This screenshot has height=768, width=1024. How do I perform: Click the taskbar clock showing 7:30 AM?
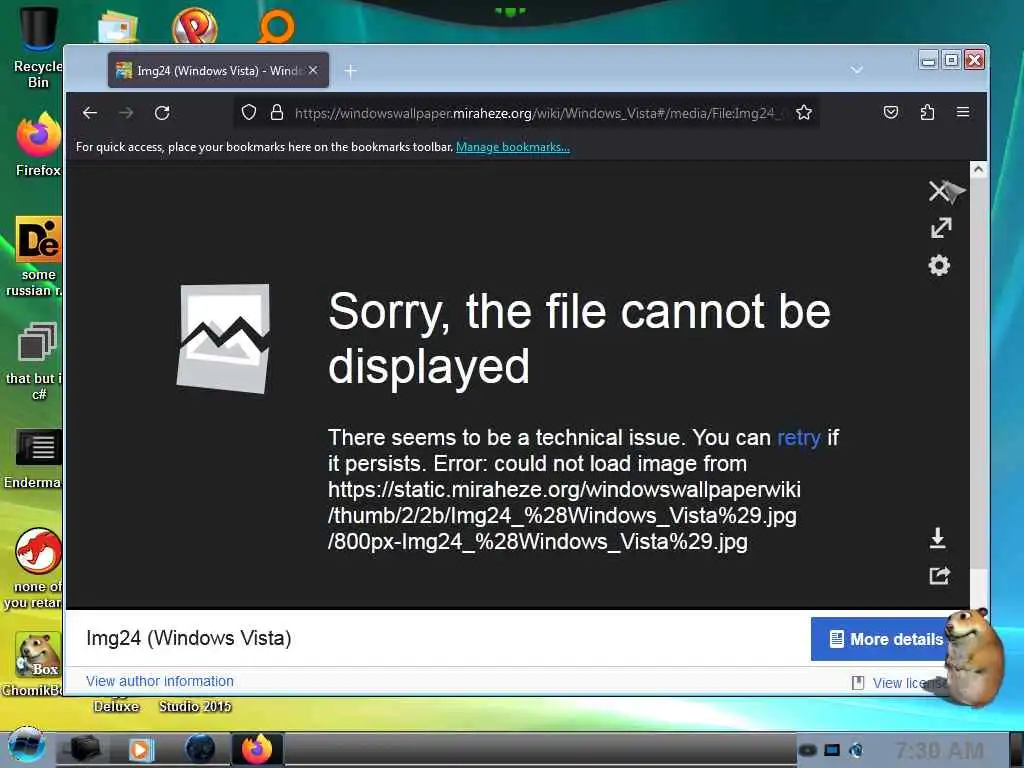tap(939, 750)
